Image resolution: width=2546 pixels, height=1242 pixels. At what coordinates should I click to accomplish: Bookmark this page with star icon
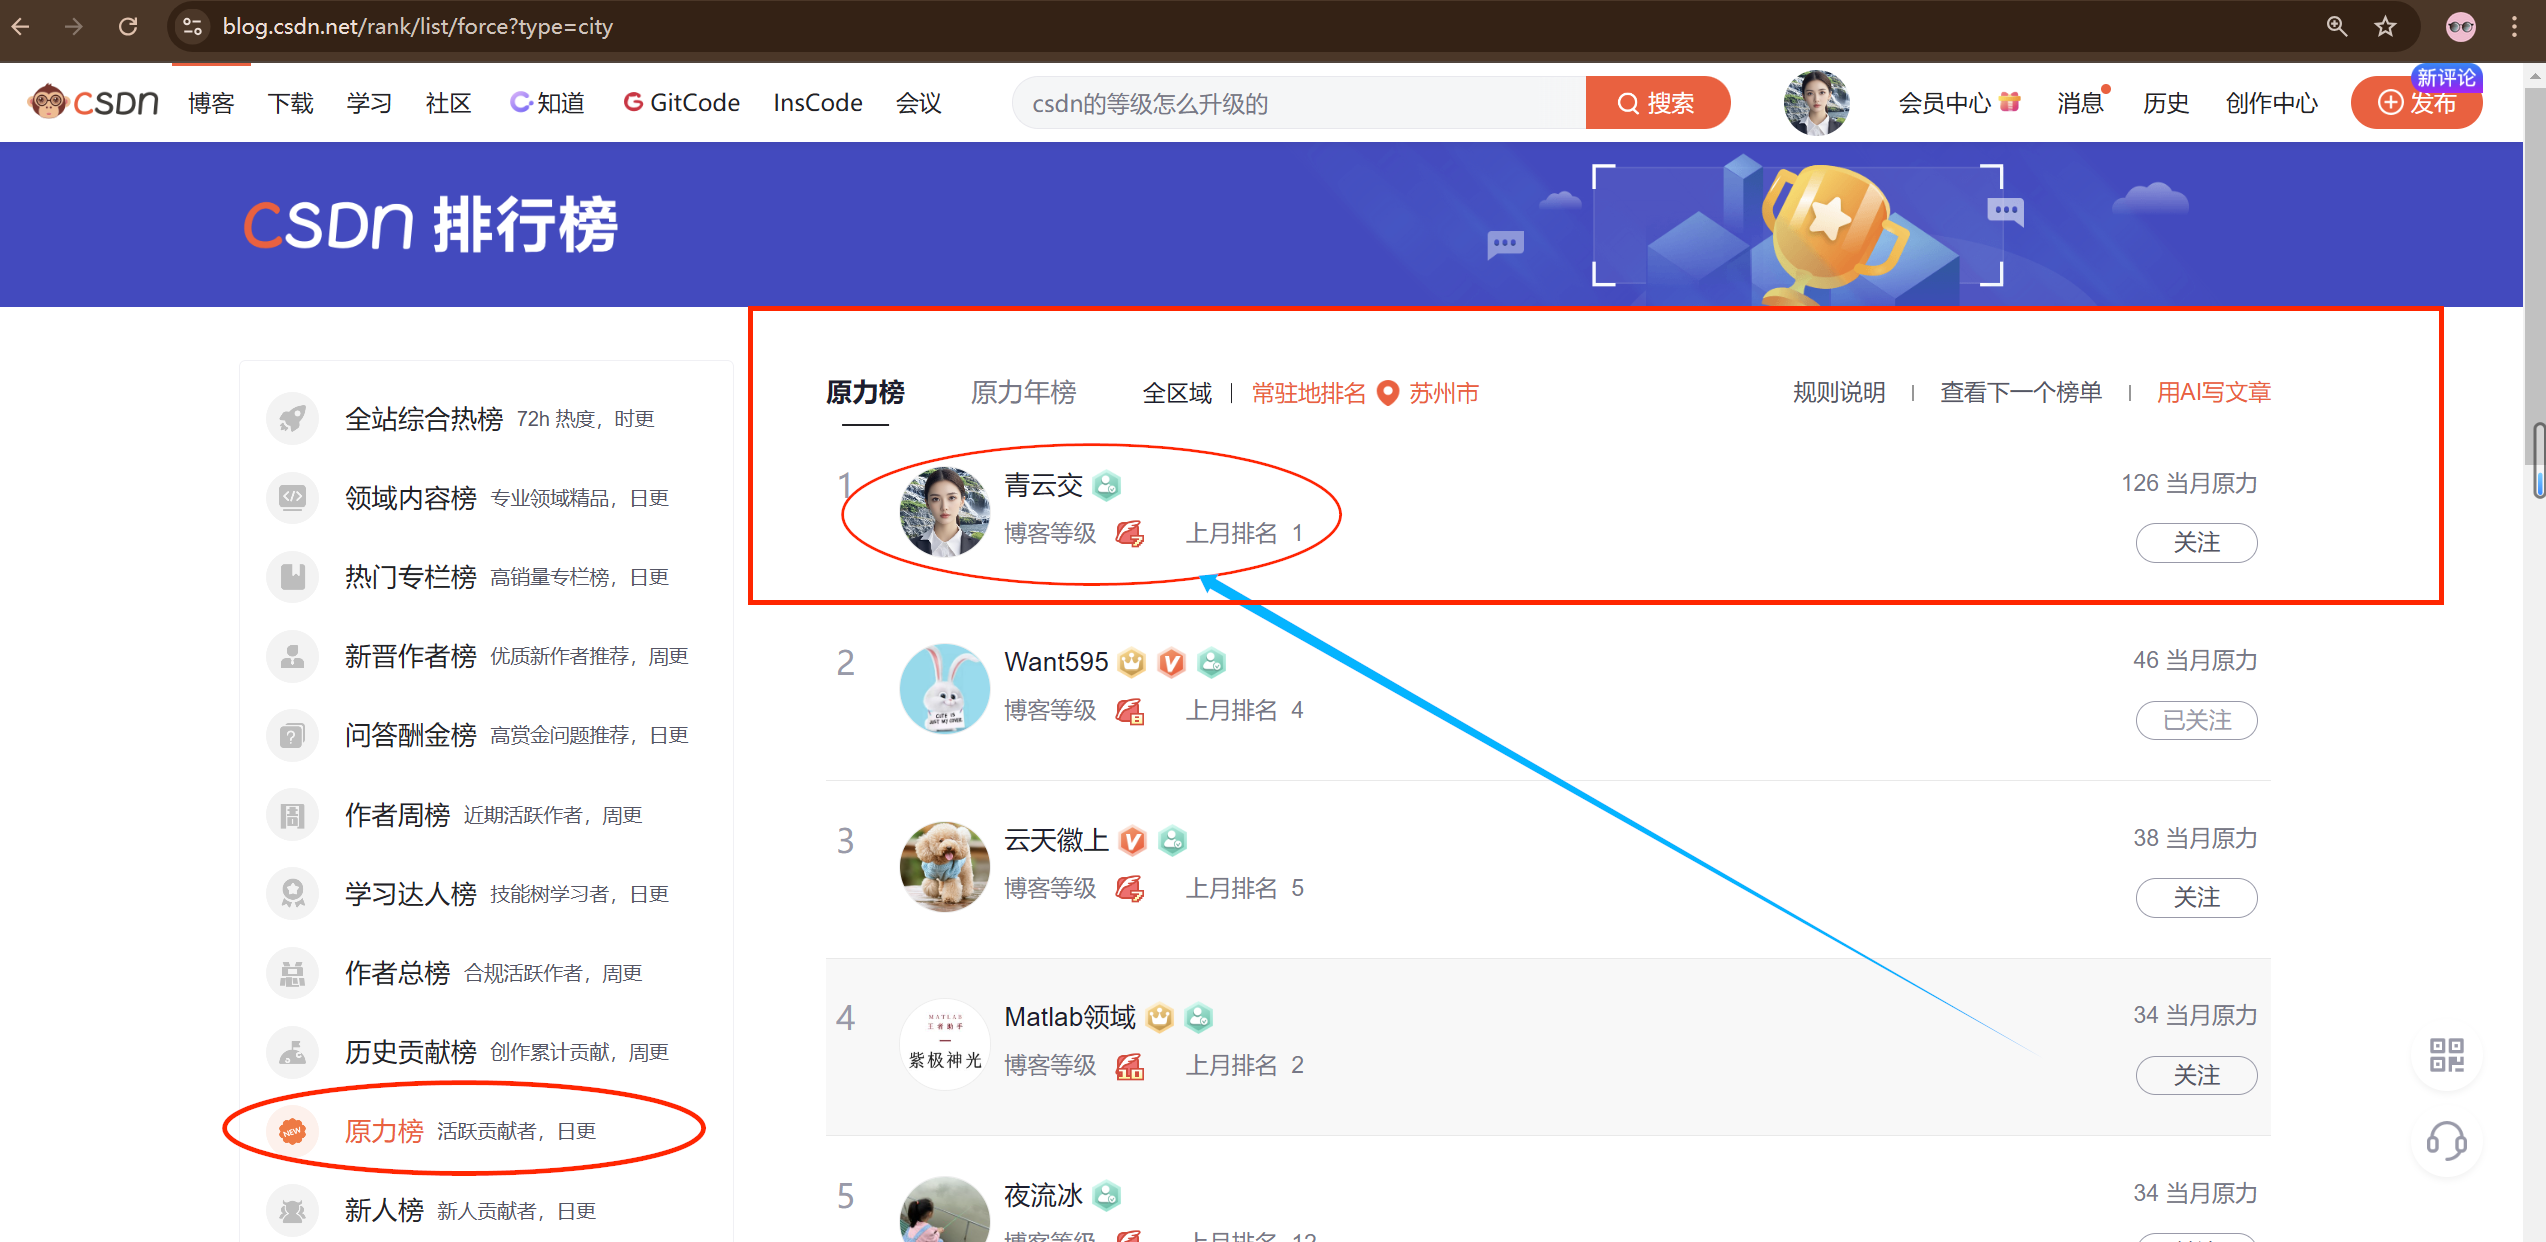2386,26
